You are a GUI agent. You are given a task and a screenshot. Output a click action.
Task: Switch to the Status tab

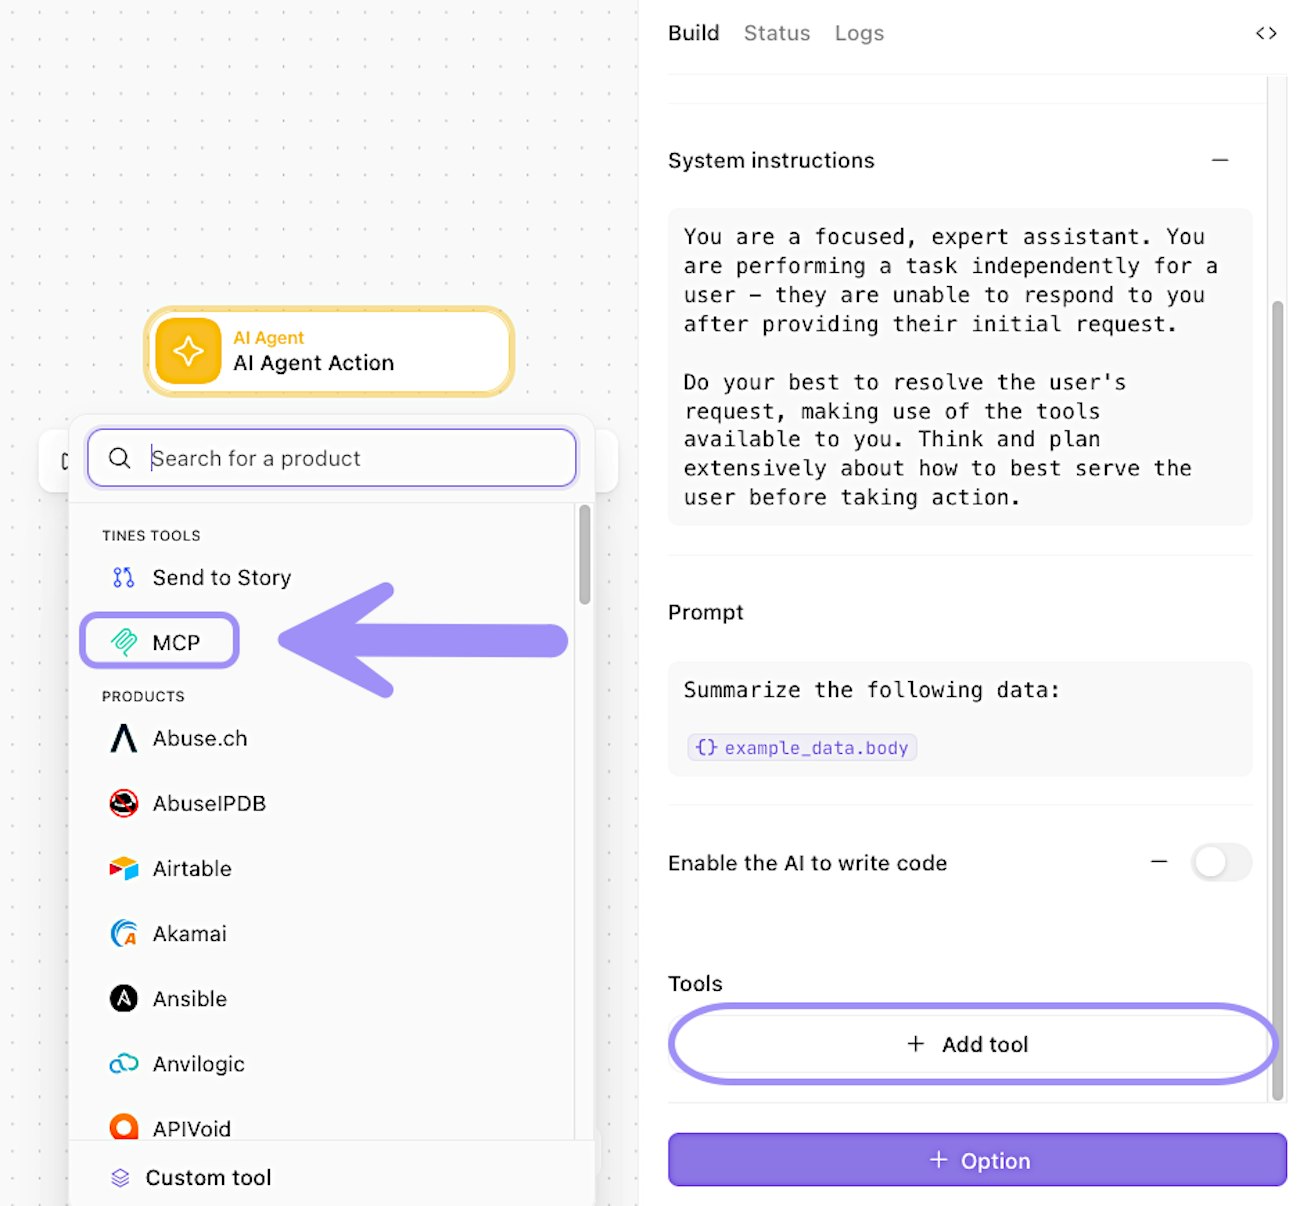click(777, 33)
